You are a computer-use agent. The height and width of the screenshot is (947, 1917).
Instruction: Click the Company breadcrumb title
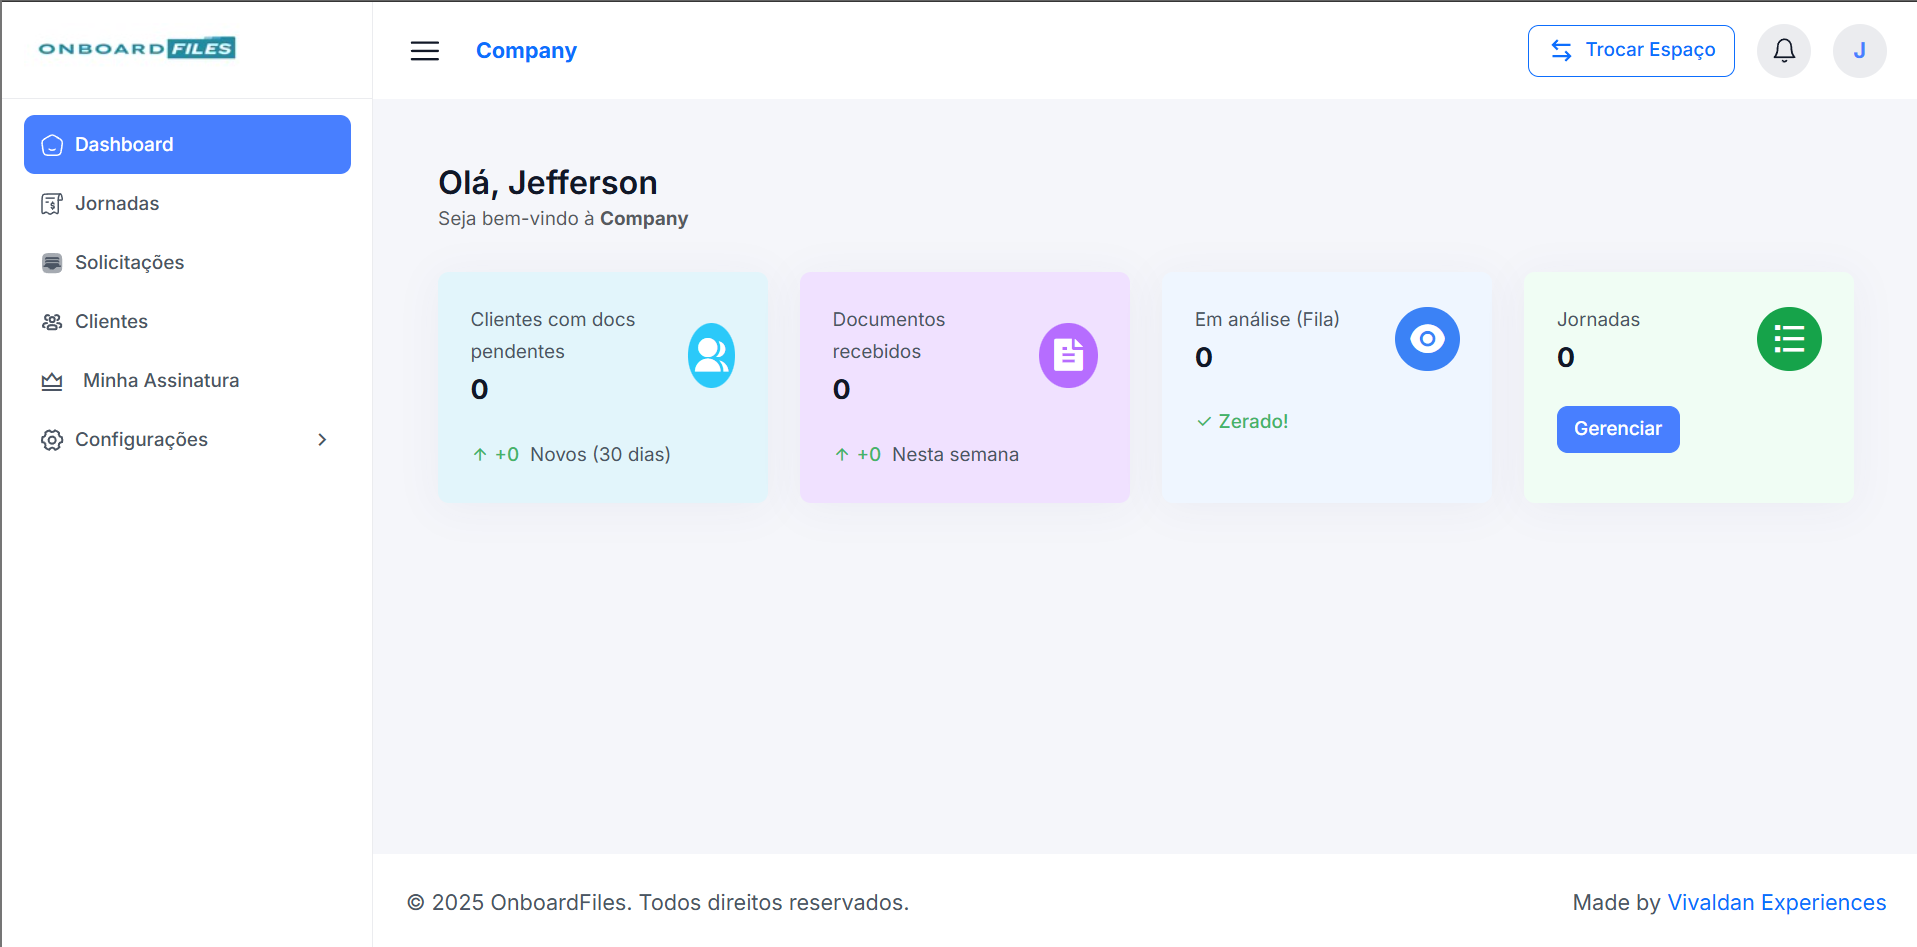tap(526, 51)
